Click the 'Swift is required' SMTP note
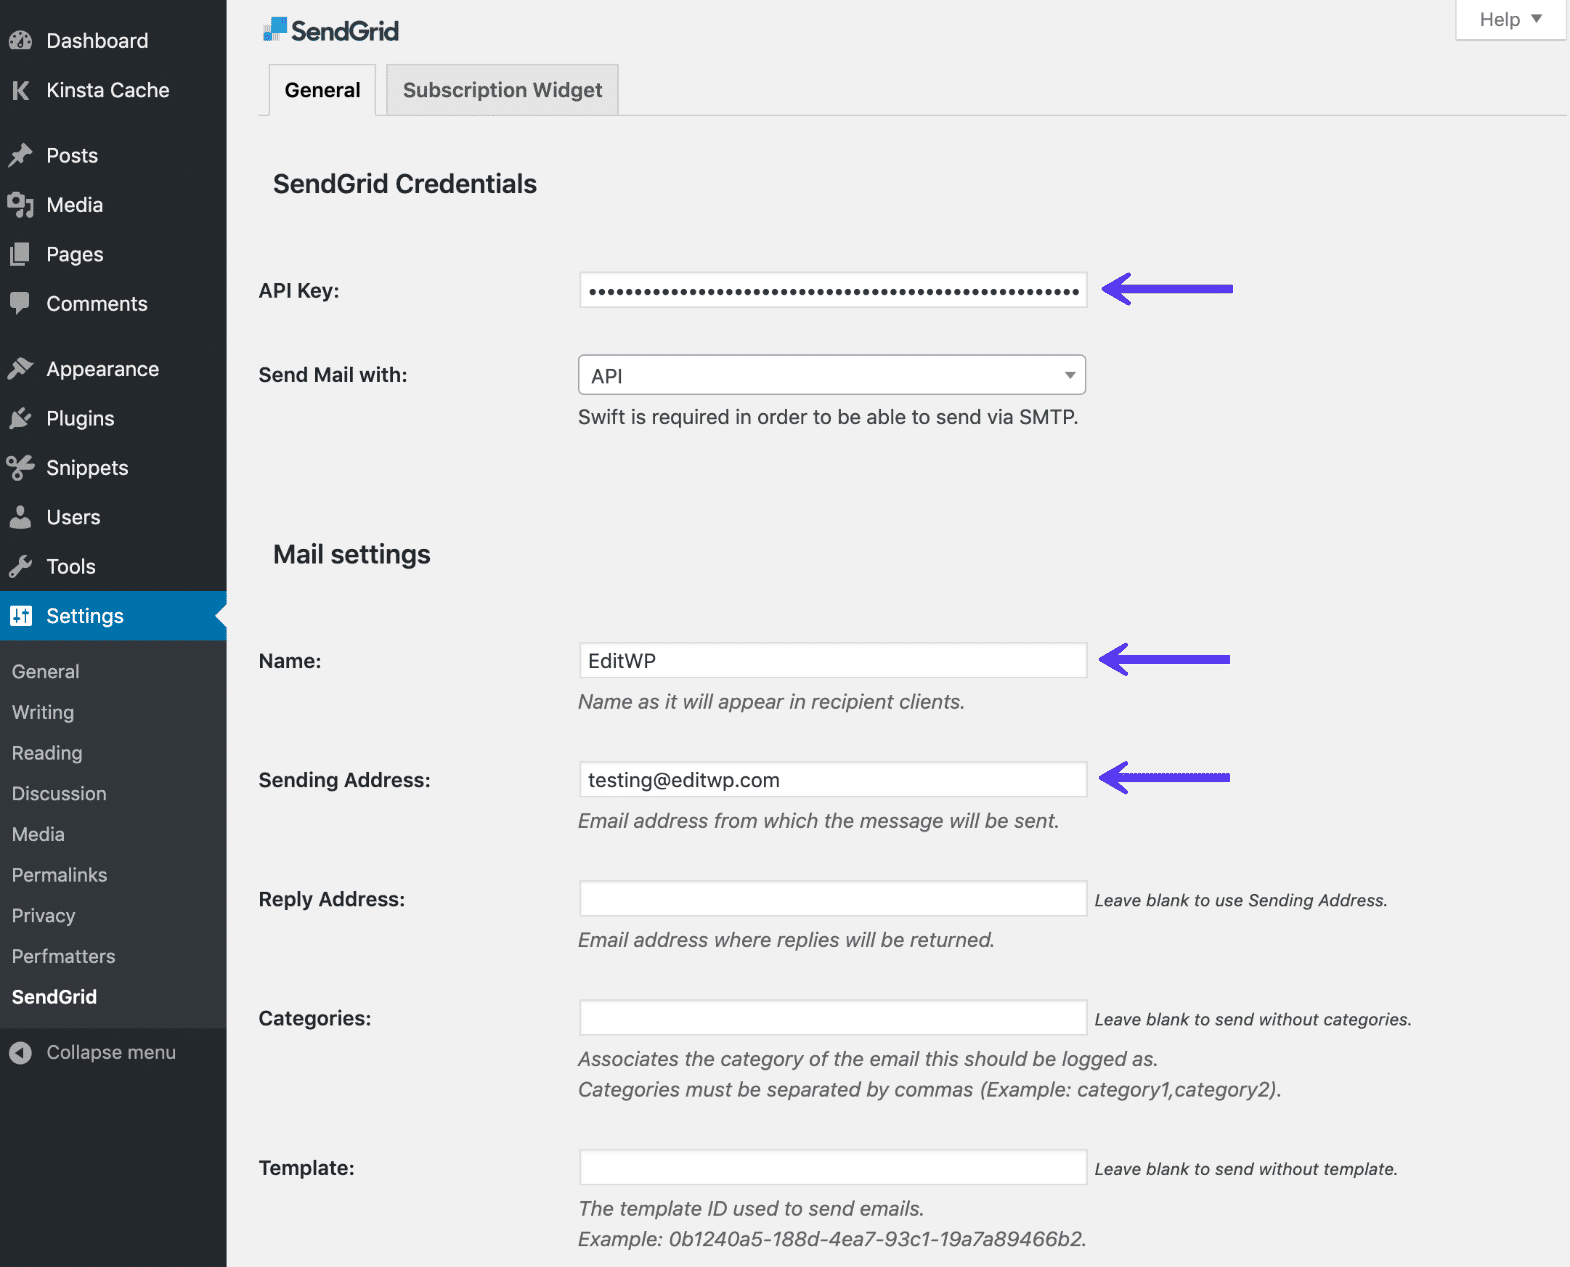Image resolution: width=1570 pixels, height=1267 pixels. tap(828, 417)
